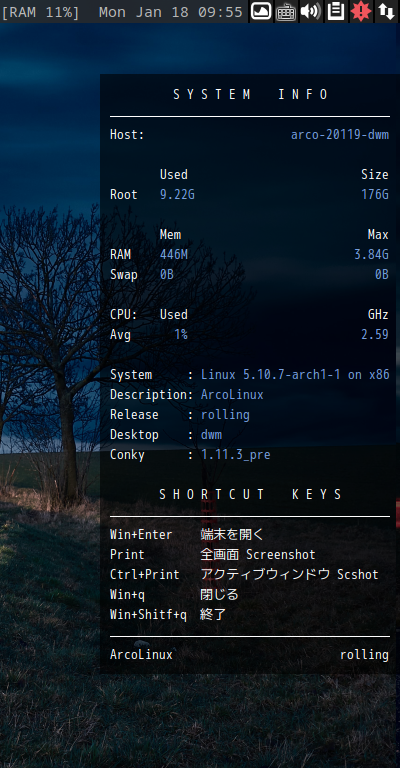400x768 pixels.
Task: Click the CPU frequency value 2.59
Action: tap(375, 335)
